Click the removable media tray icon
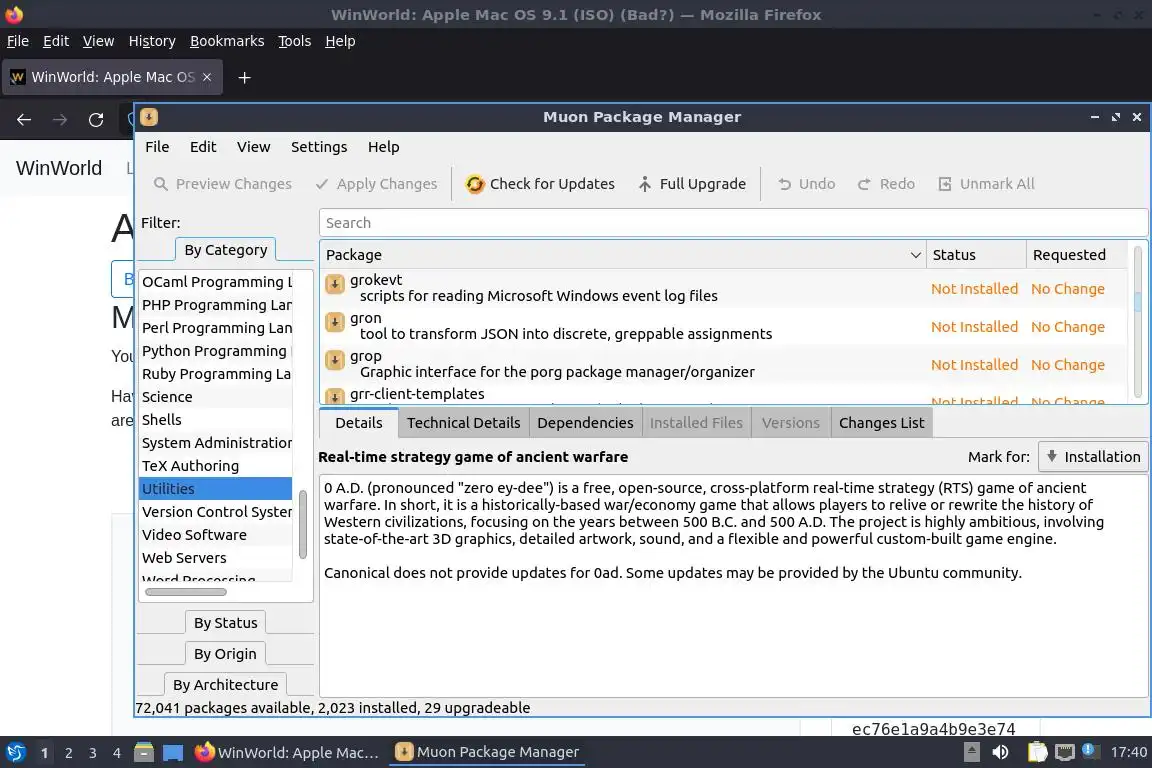The image size is (1152, 768). [x=972, y=752]
